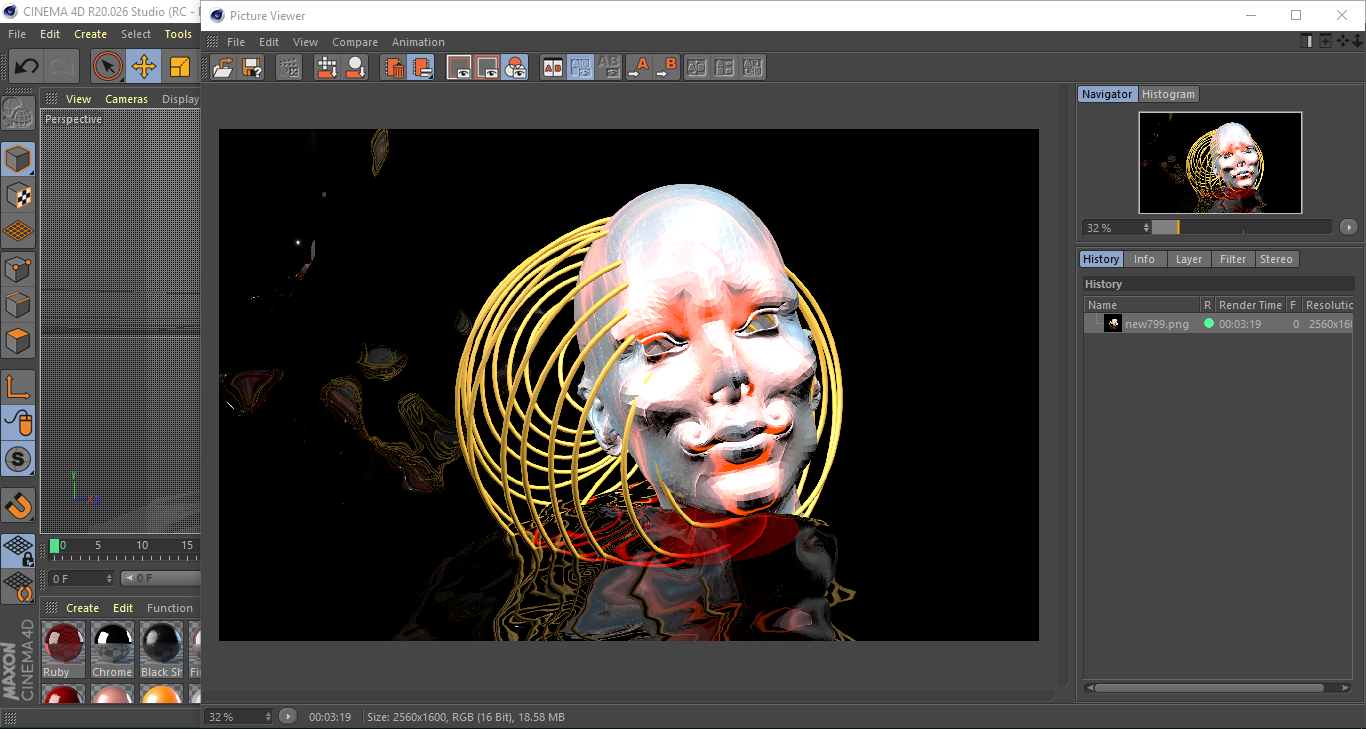Click the Planar Workplane rotating grid icon
This screenshot has height=729, width=1366.
pyautogui.click(x=18, y=586)
